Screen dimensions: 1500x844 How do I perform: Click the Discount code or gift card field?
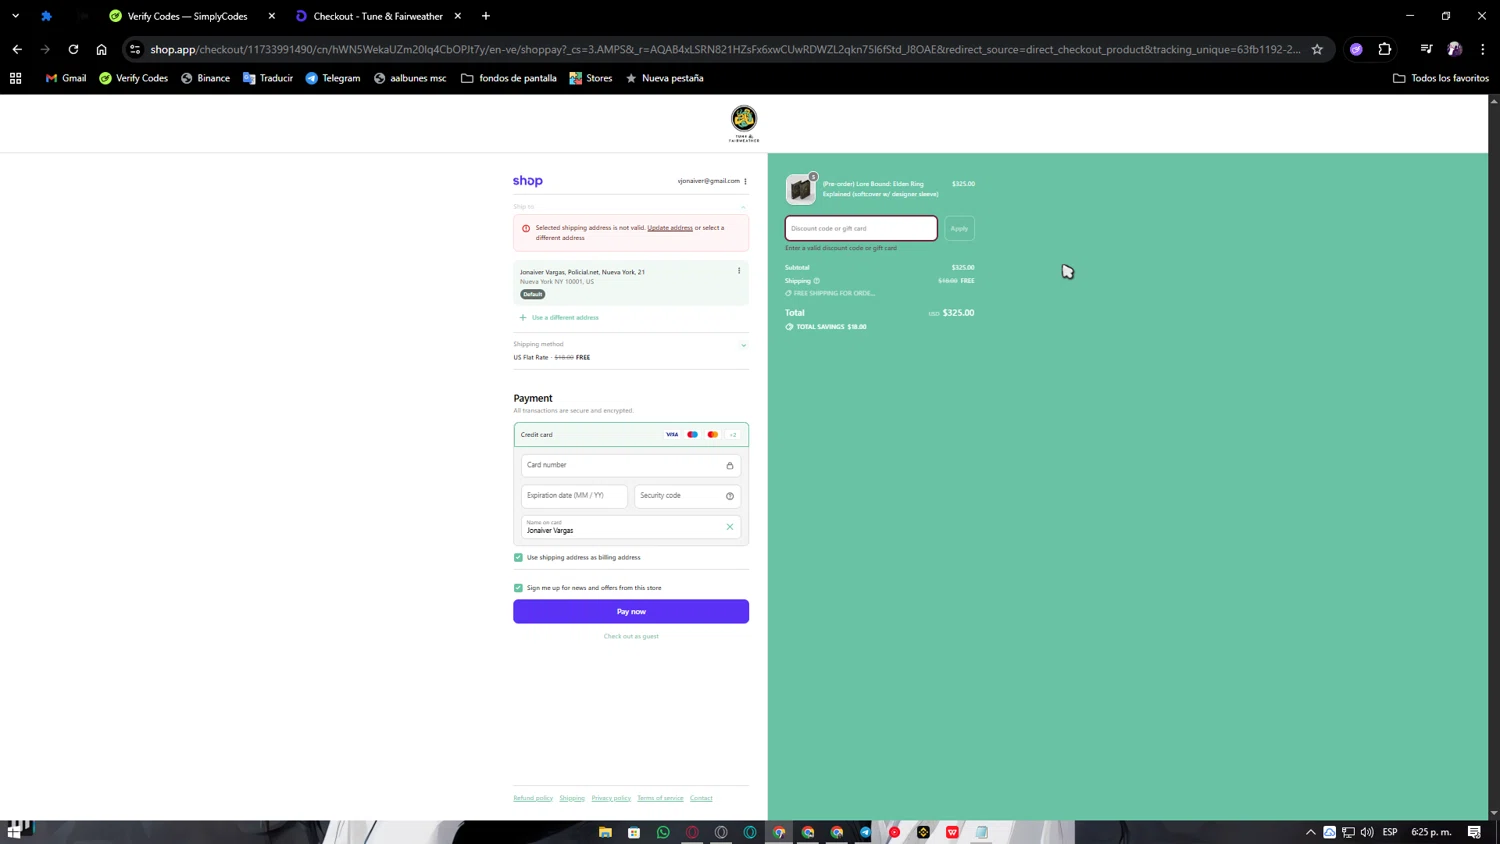pyautogui.click(x=861, y=228)
